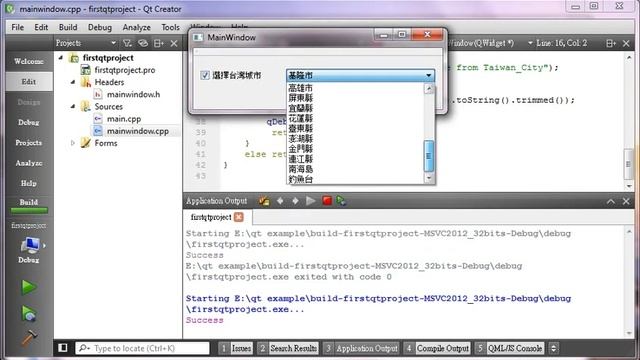The height and width of the screenshot is (360, 640).
Task: Open the Edit menu
Action: tap(41, 27)
